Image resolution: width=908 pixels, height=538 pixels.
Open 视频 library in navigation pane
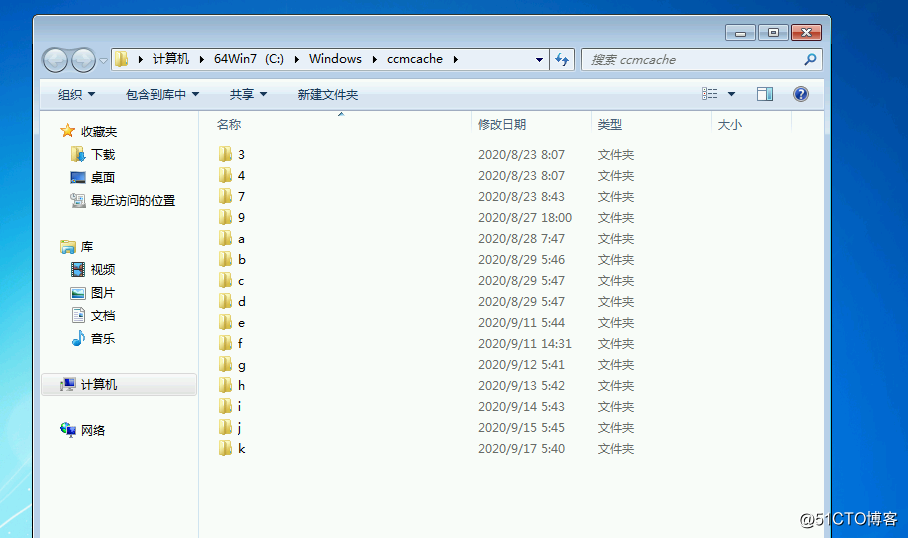pos(103,270)
